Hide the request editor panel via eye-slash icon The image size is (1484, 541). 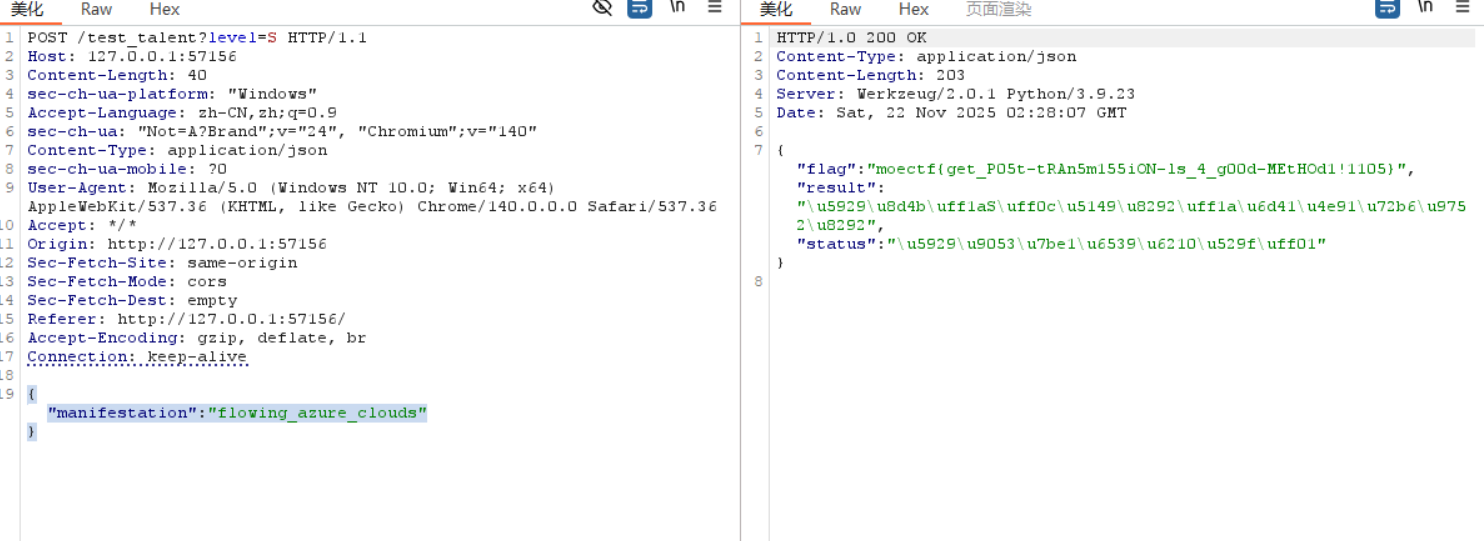pos(602,8)
